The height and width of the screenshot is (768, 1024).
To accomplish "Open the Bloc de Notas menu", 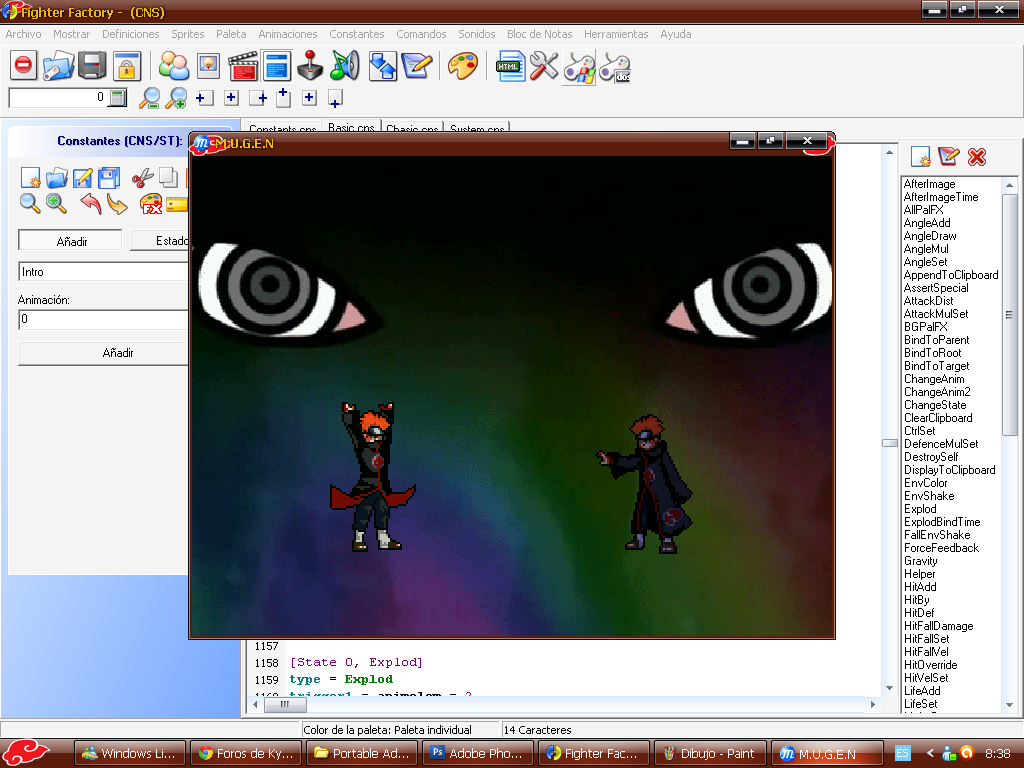I will click(x=539, y=34).
